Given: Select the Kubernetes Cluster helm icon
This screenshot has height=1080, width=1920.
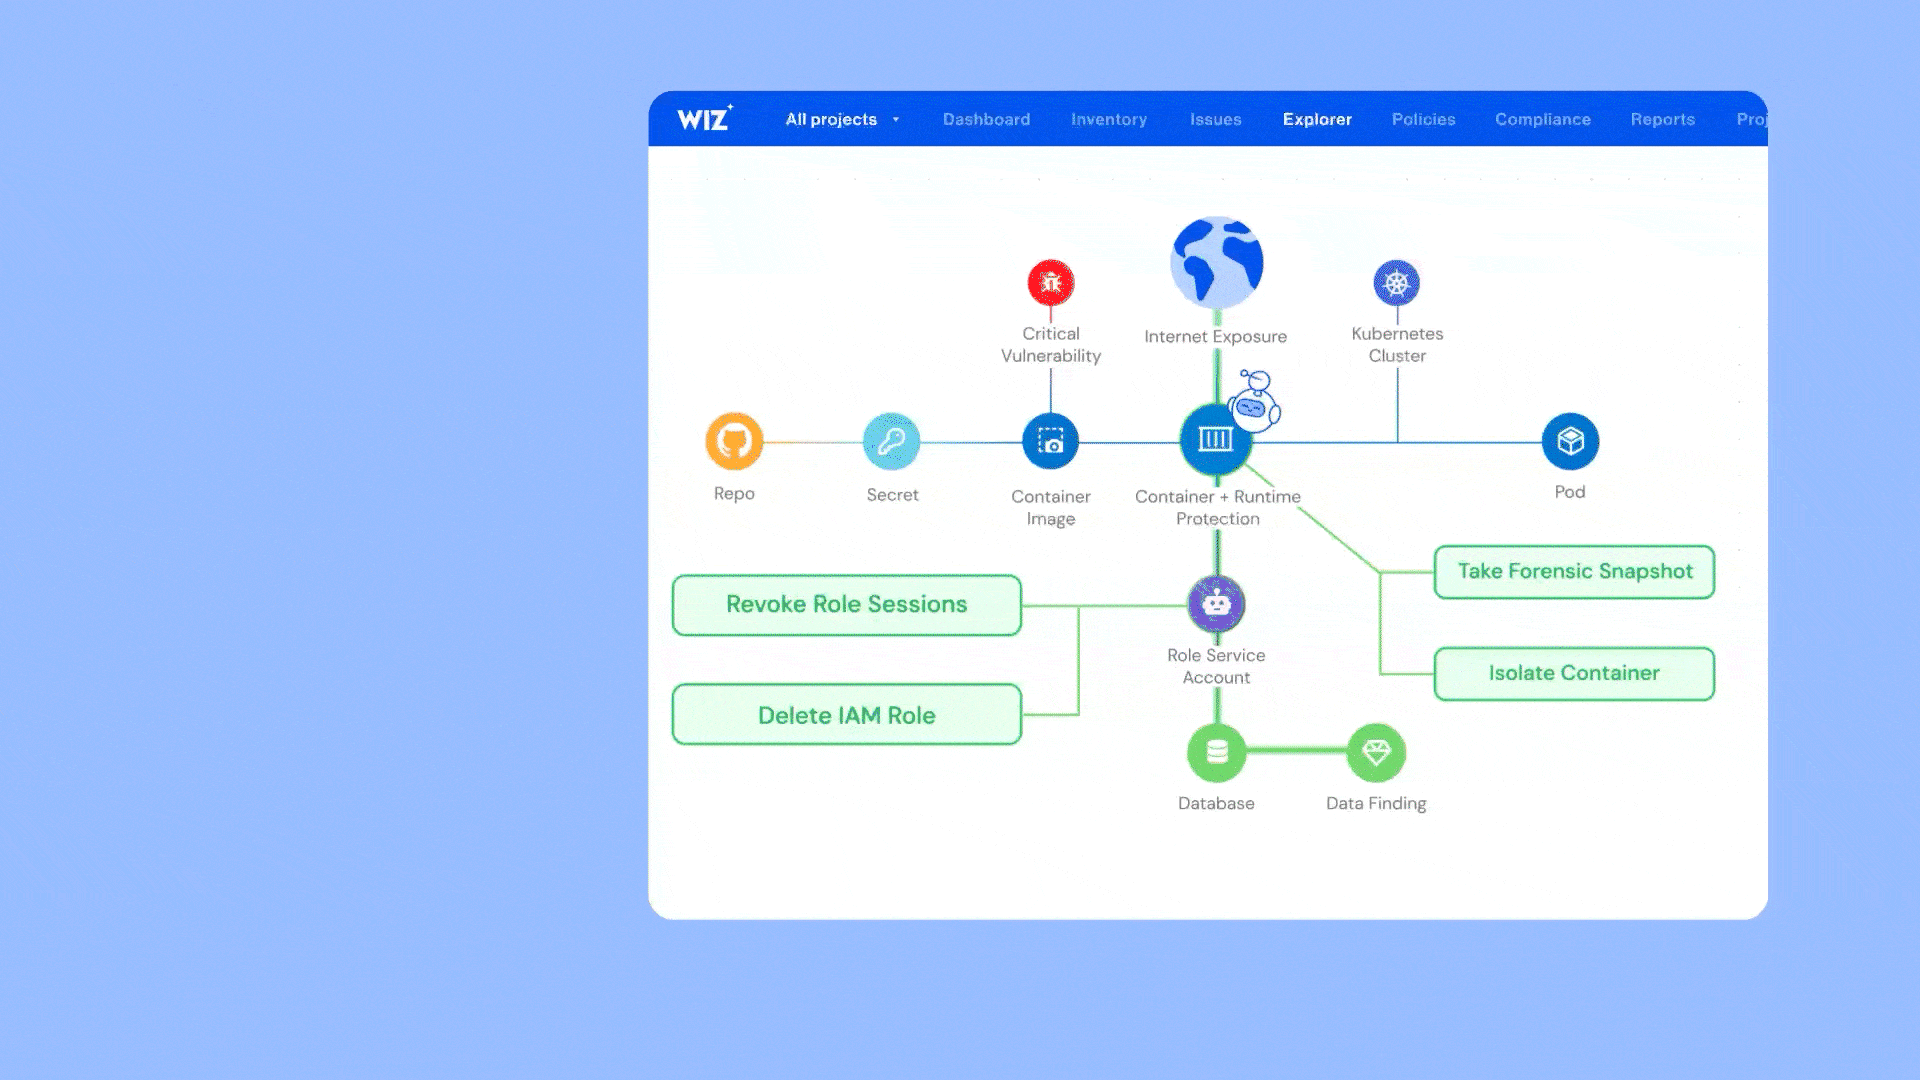Looking at the screenshot, I should [1396, 283].
